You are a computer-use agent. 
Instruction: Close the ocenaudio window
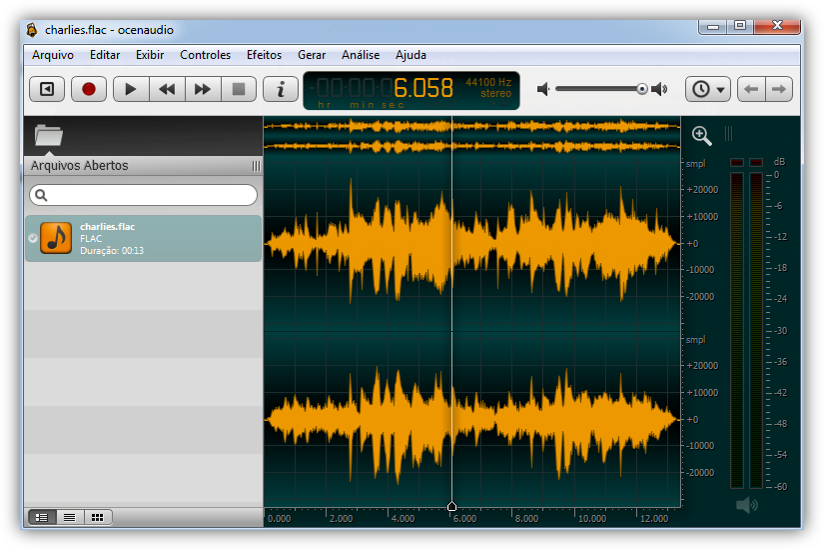(x=777, y=26)
